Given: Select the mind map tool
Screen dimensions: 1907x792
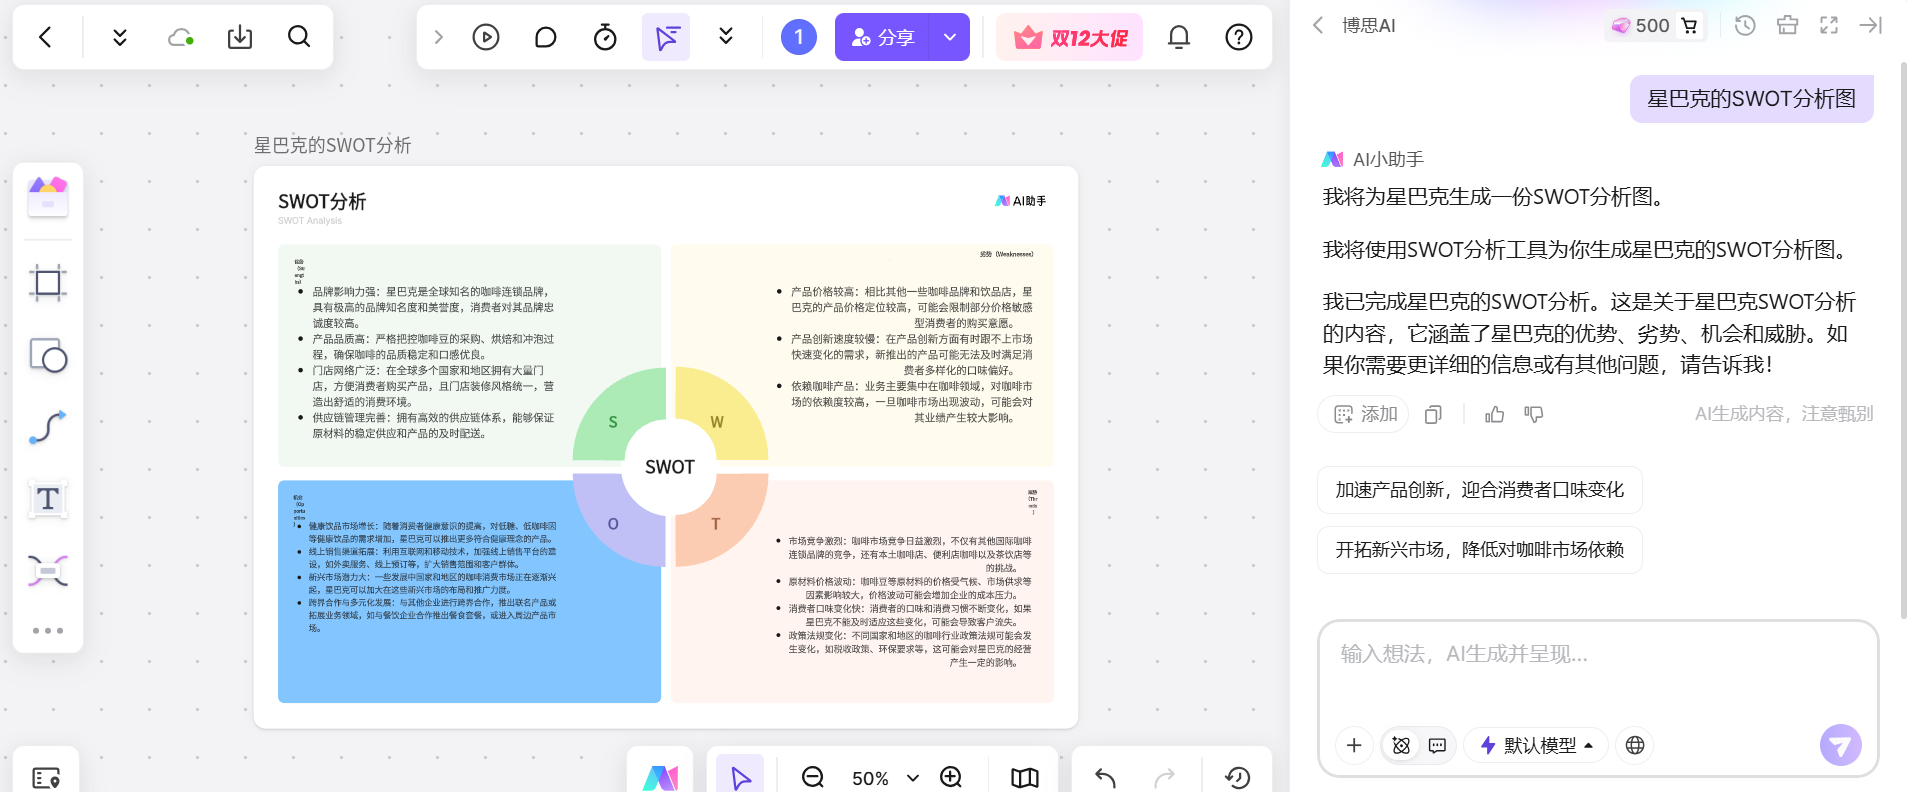Looking at the screenshot, I should pyautogui.click(x=48, y=571).
